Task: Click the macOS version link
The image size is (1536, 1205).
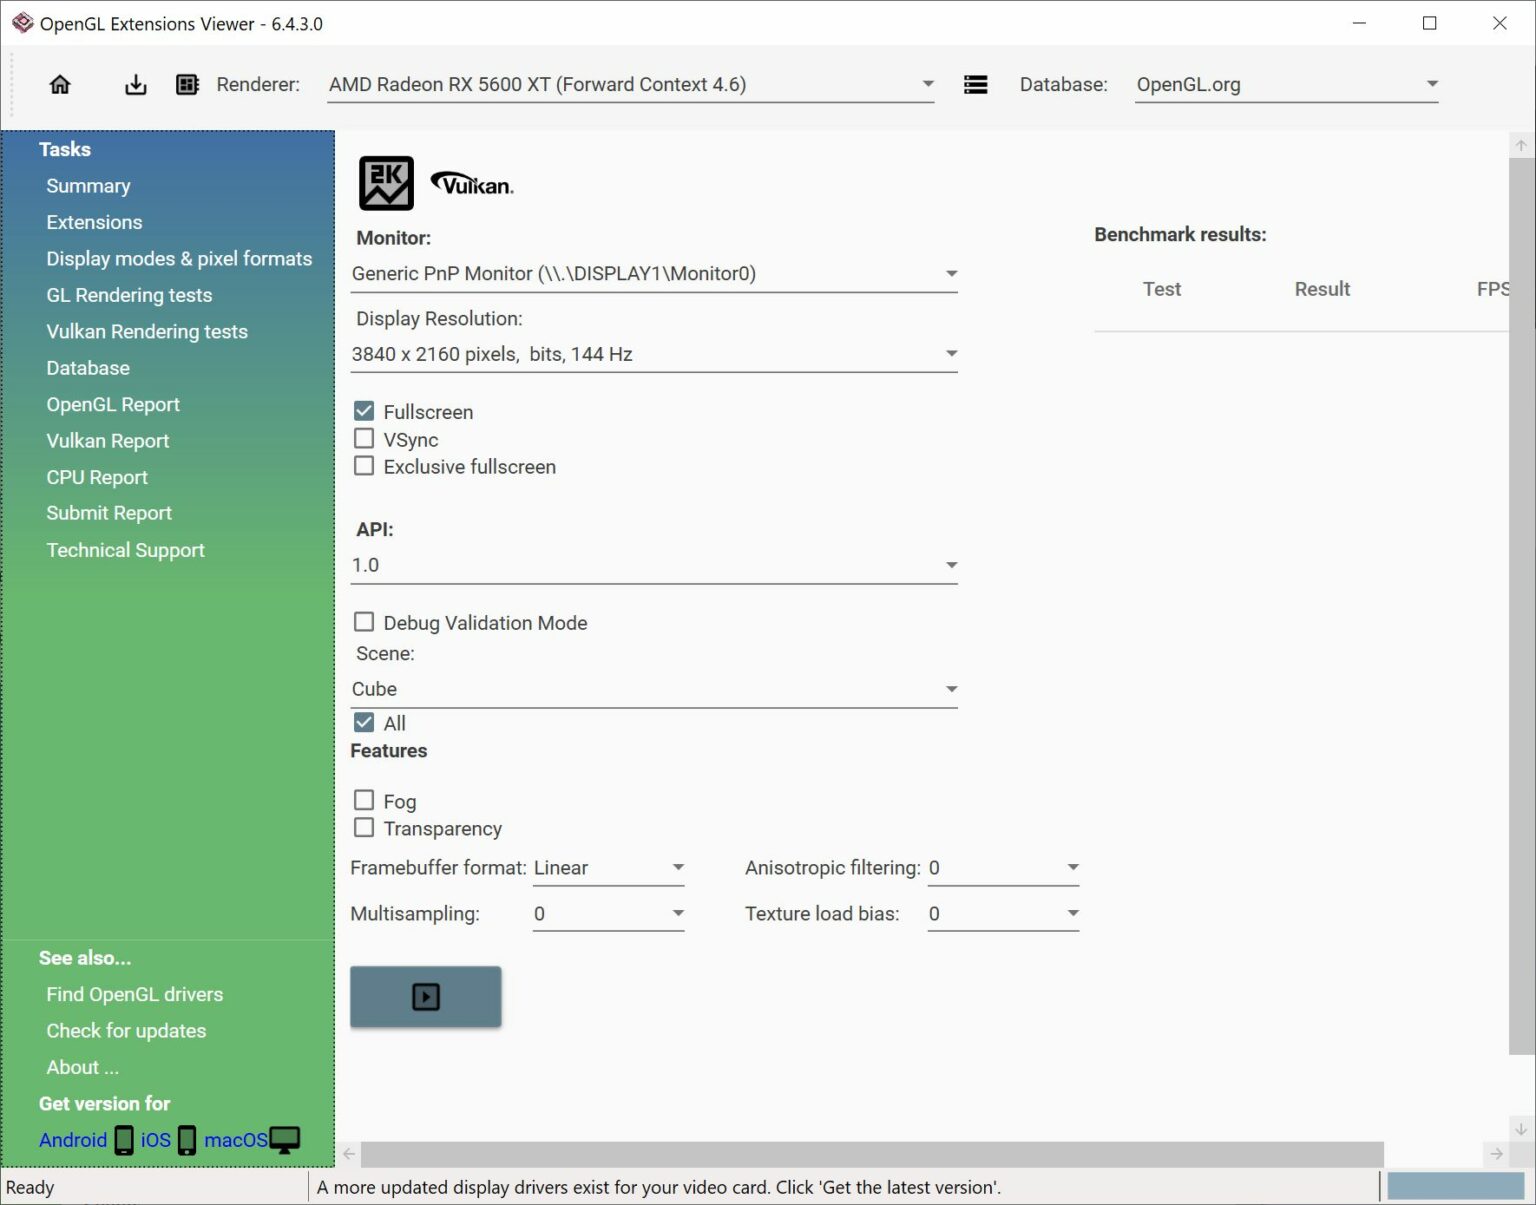Action: tap(236, 1140)
